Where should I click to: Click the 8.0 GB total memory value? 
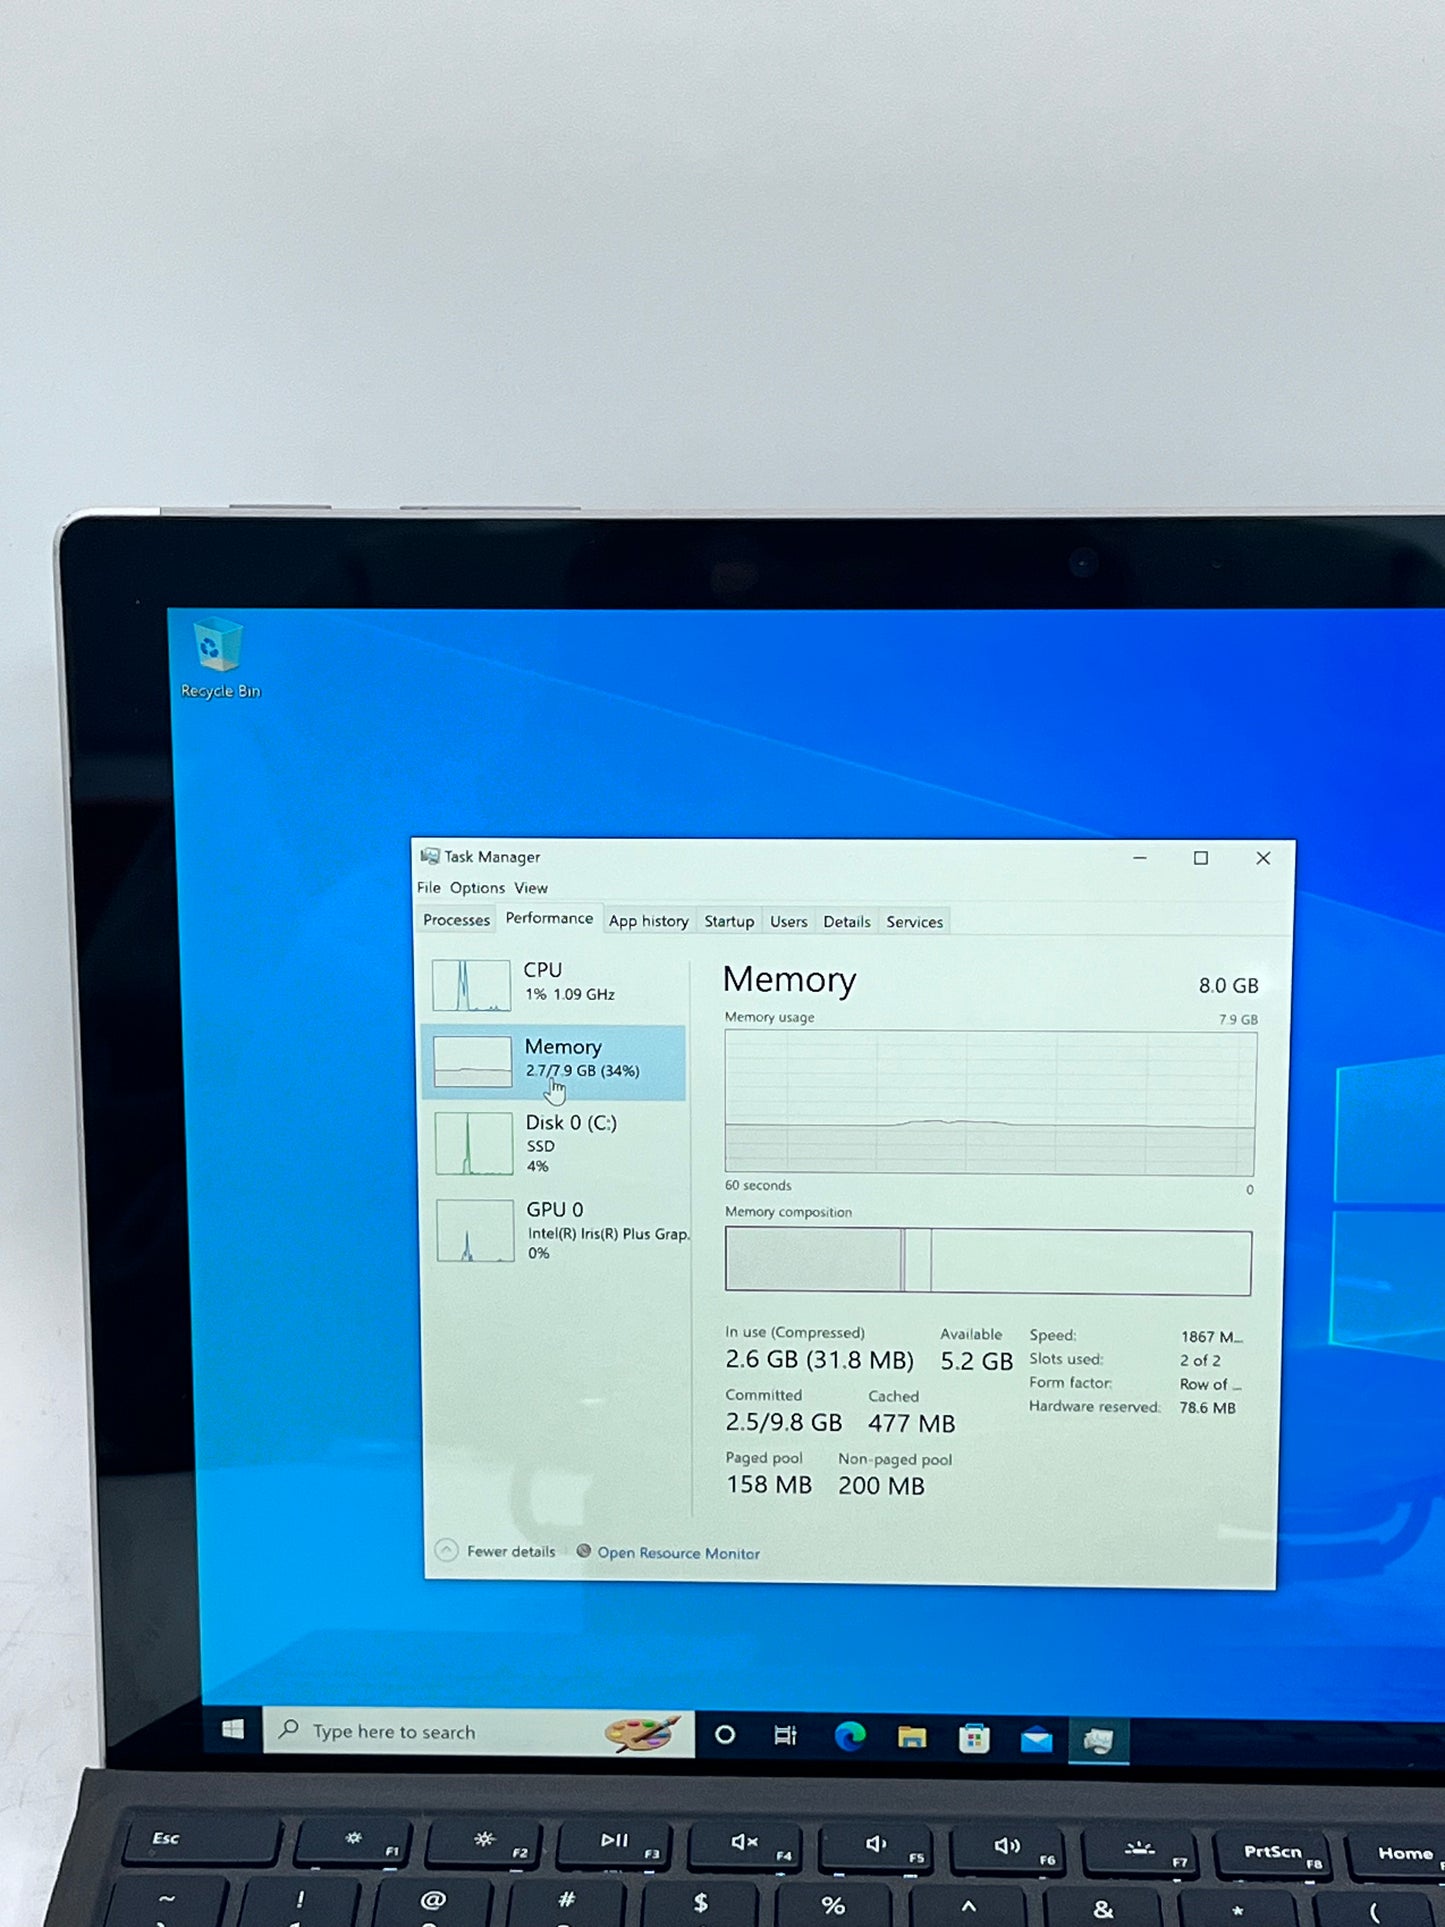click(x=1228, y=985)
